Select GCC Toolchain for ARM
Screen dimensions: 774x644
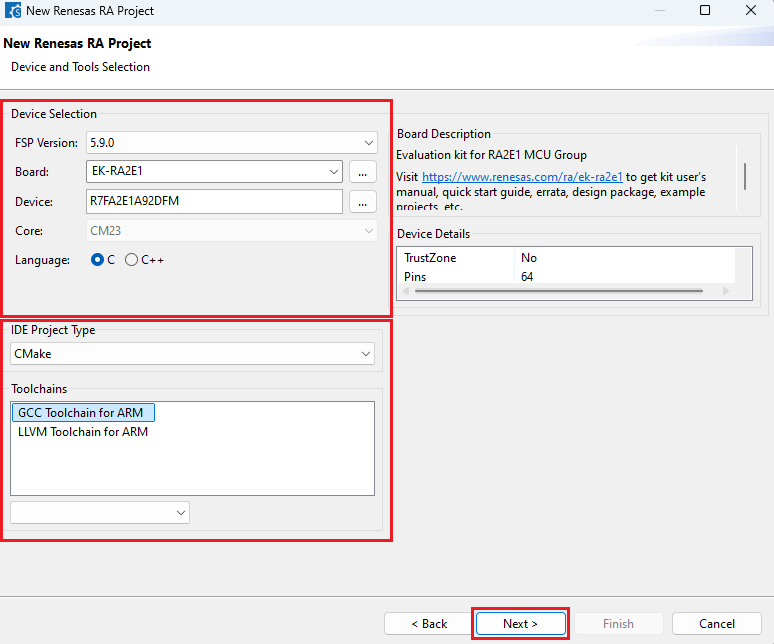83,413
